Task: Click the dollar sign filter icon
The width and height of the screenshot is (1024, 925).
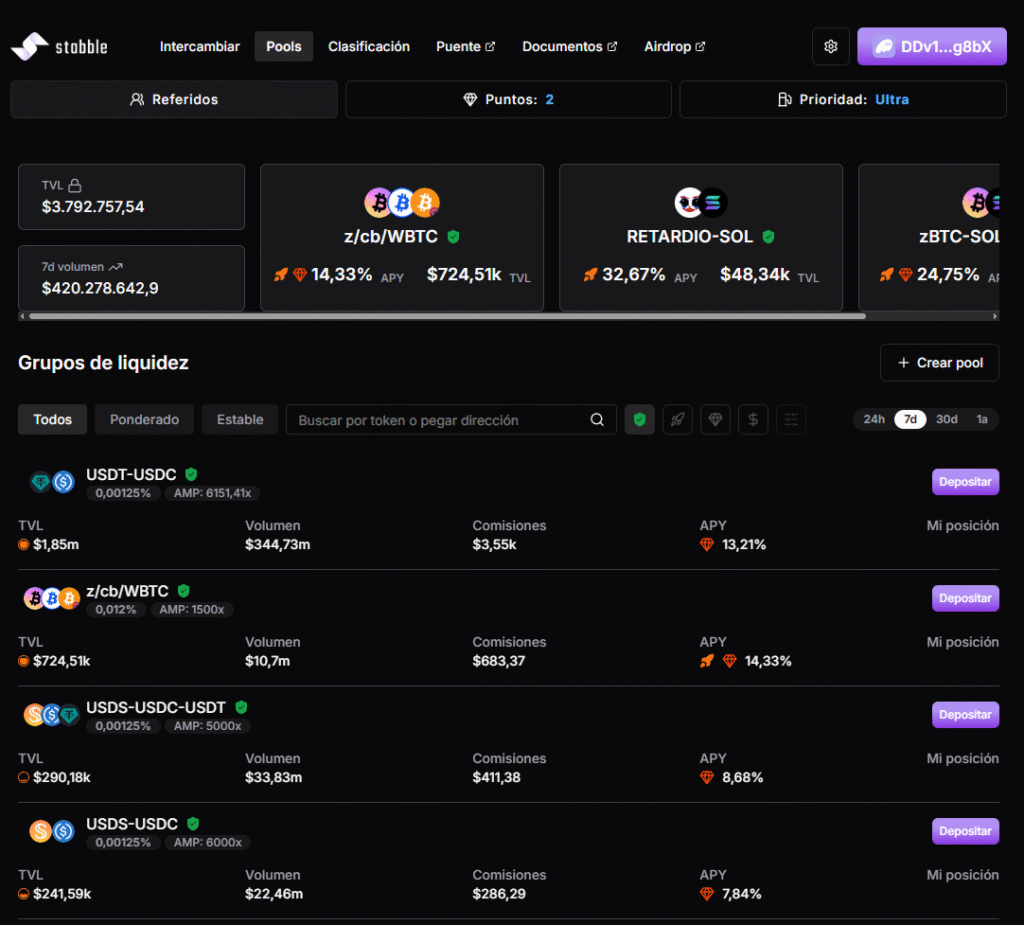Action: [x=753, y=420]
